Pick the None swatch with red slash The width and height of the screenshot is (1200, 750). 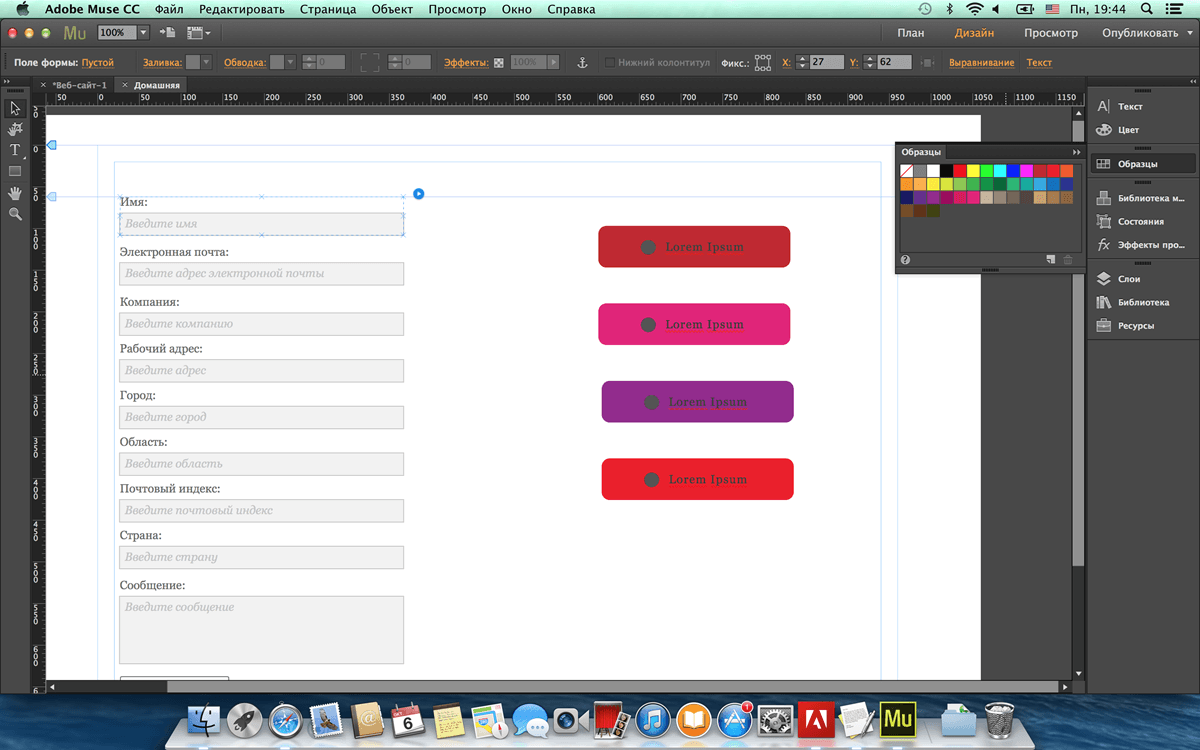[906, 171]
